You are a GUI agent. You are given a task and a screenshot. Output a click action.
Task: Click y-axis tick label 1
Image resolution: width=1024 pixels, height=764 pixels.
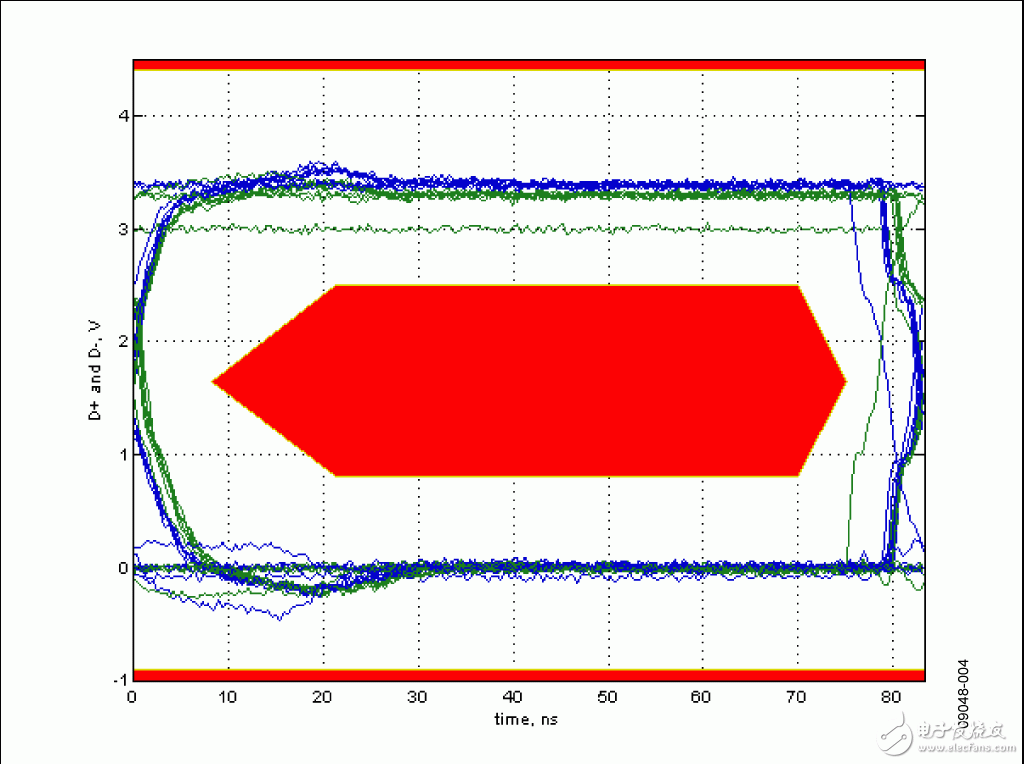click(121, 455)
